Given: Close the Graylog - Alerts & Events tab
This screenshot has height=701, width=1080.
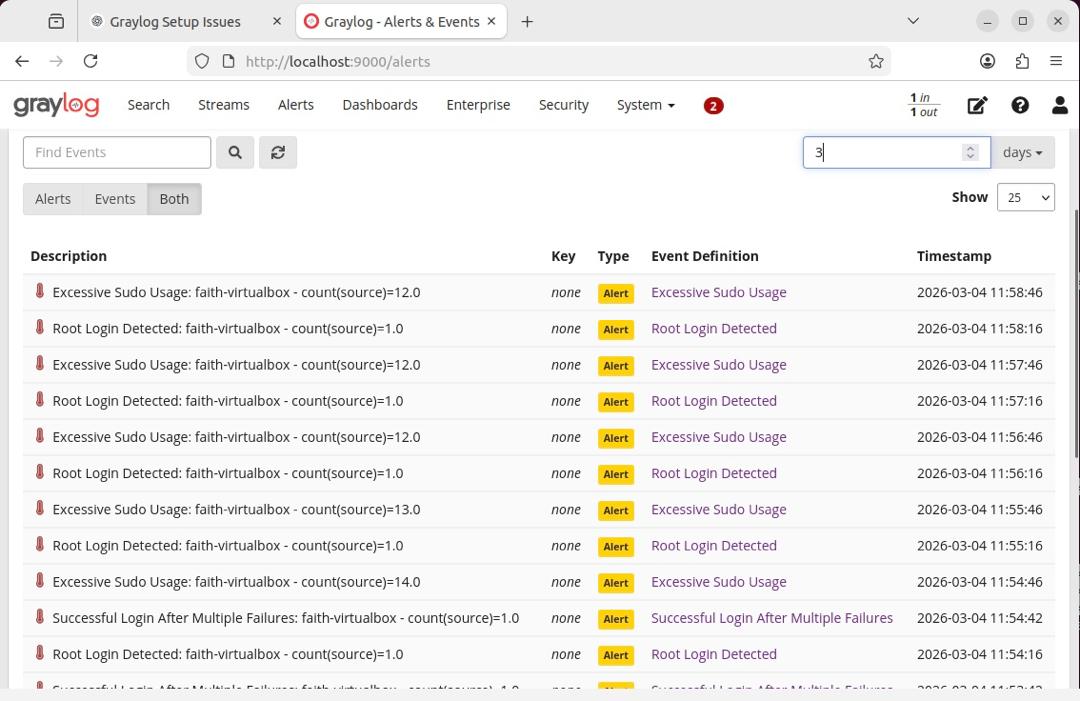Looking at the screenshot, I should click(x=492, y=22).
